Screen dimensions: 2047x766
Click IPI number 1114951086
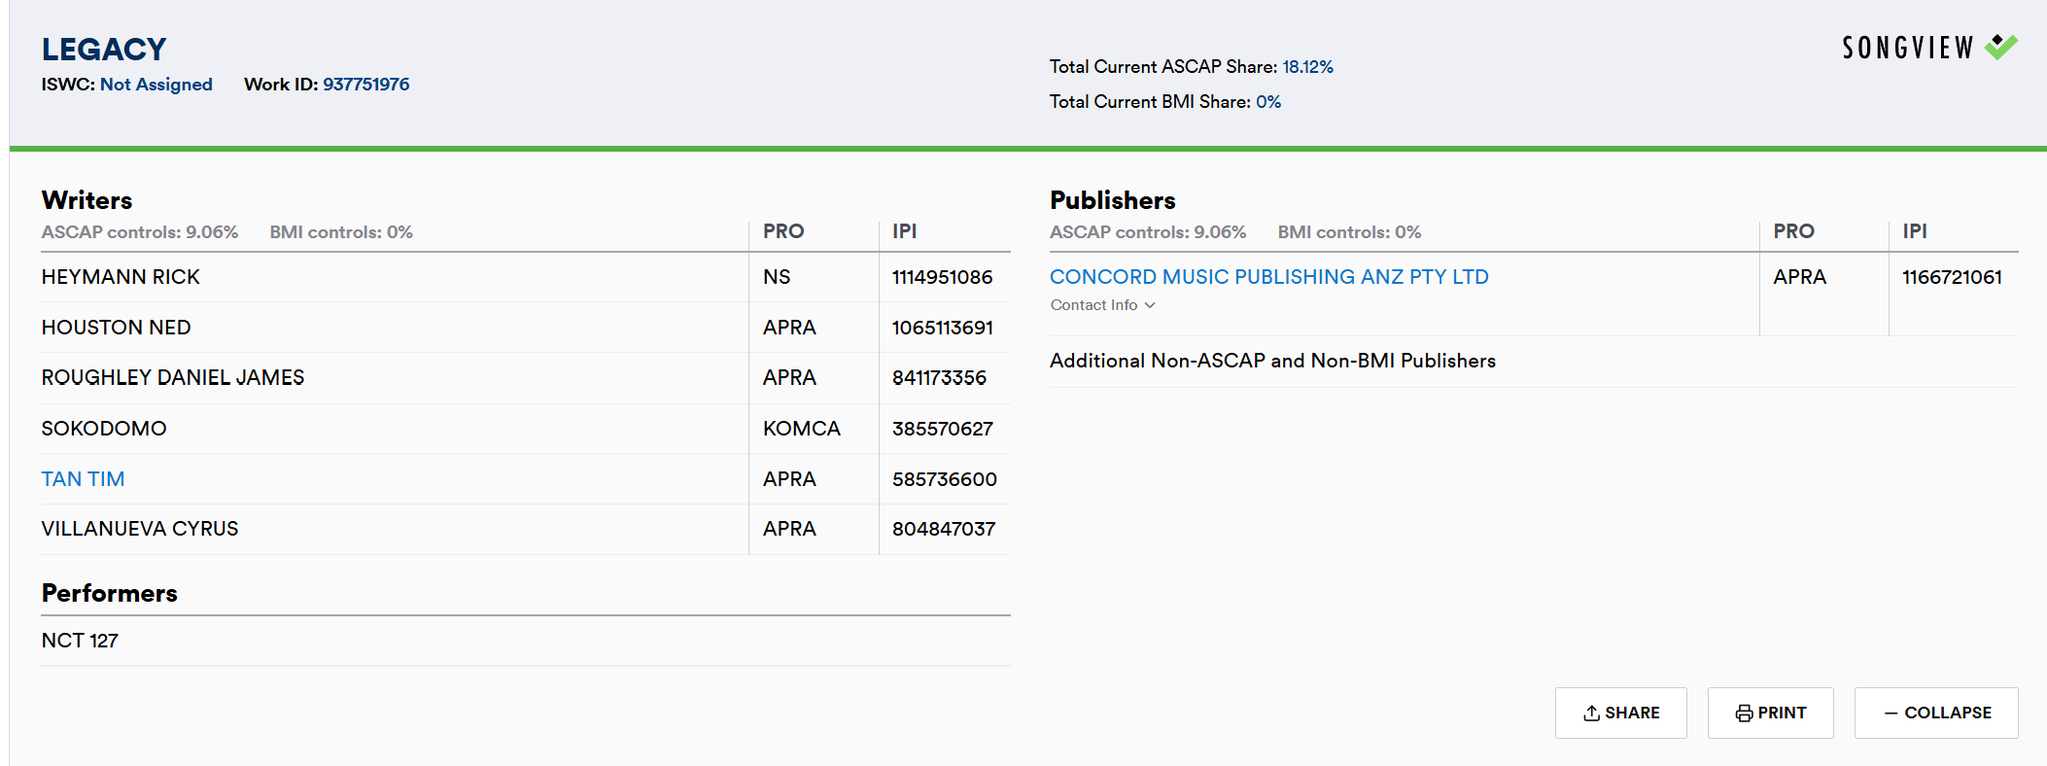[942, 277]
